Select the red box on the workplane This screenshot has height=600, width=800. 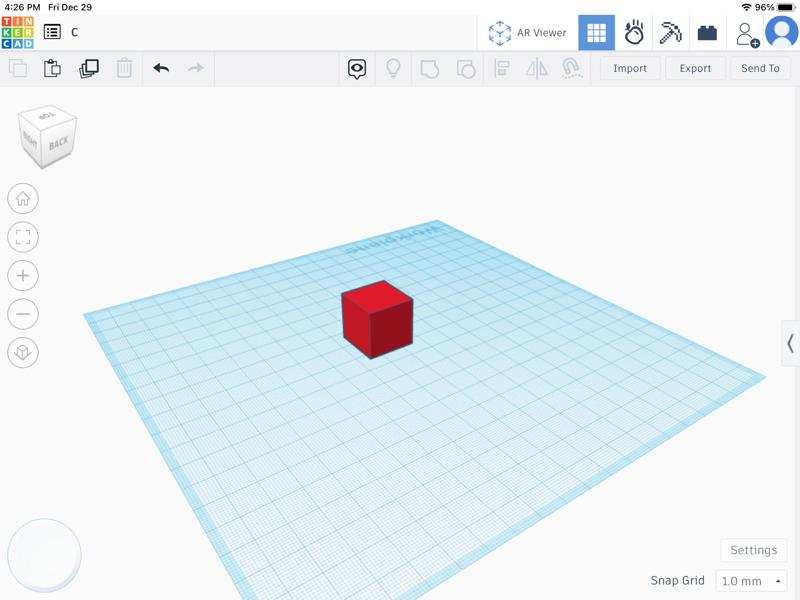(x=375, y=318)
